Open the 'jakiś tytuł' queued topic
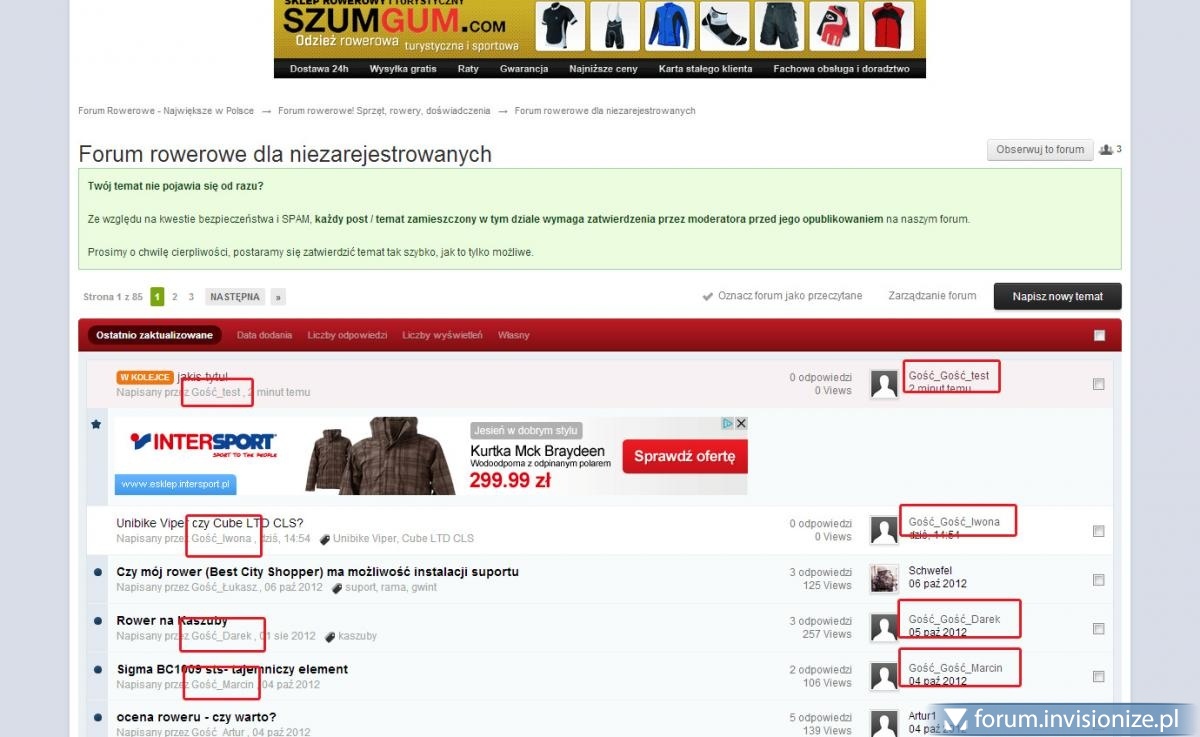The width and height of the screenshot is (1200, 737). (202, 377)
